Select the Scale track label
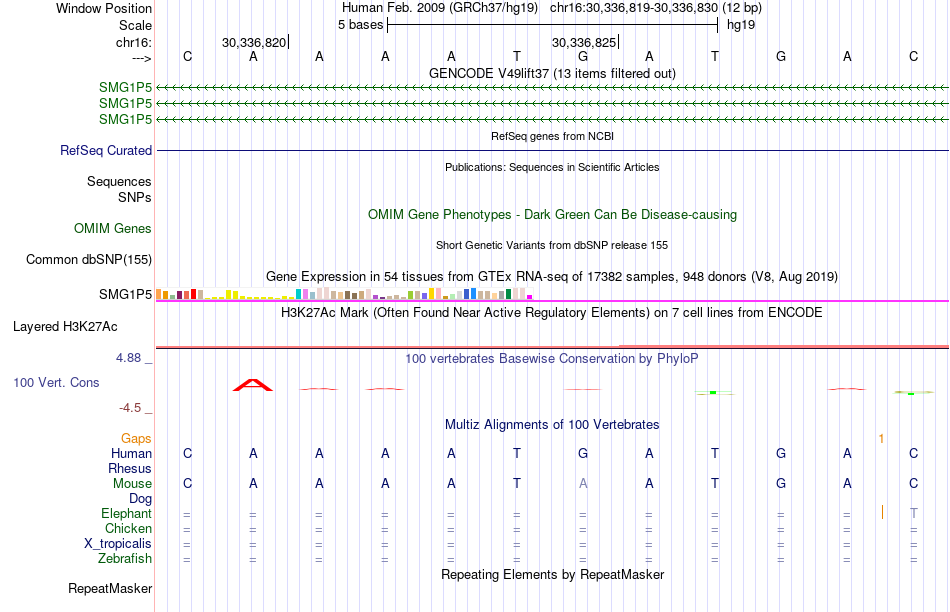The height and width of the screenshot is (612, 950). click(135, 25)
